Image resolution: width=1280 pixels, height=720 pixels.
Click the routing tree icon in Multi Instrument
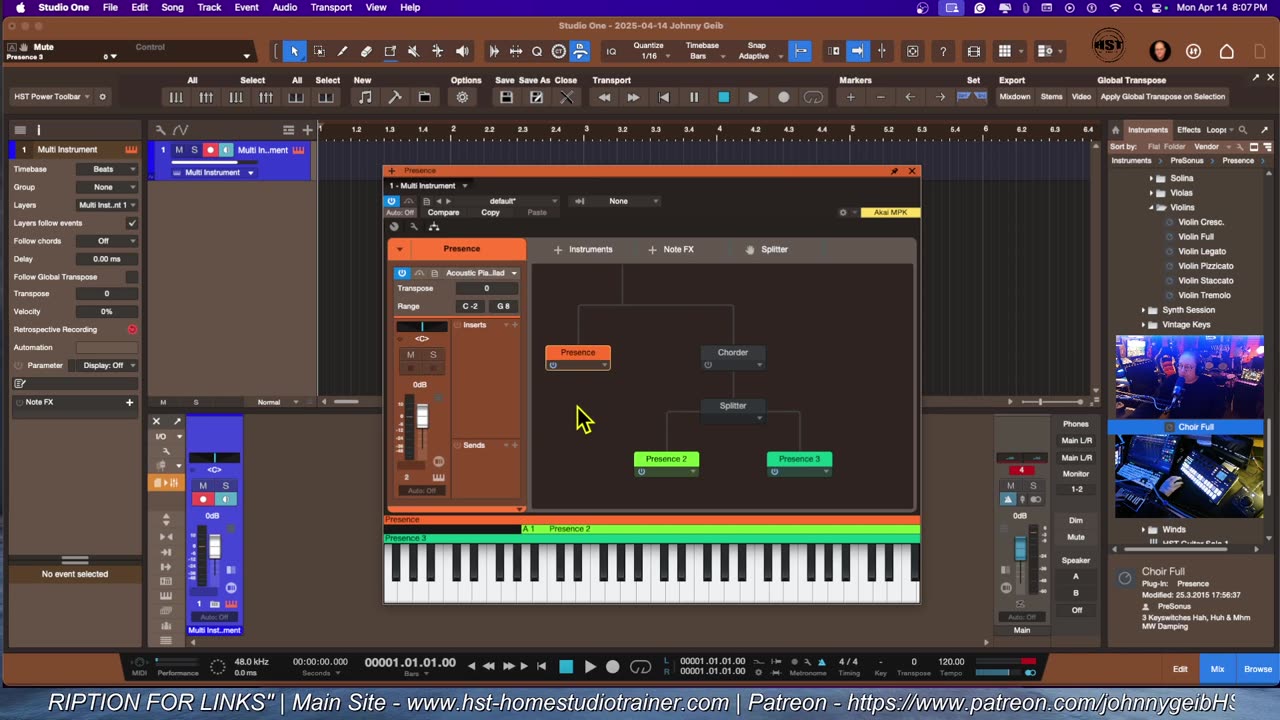434,227
